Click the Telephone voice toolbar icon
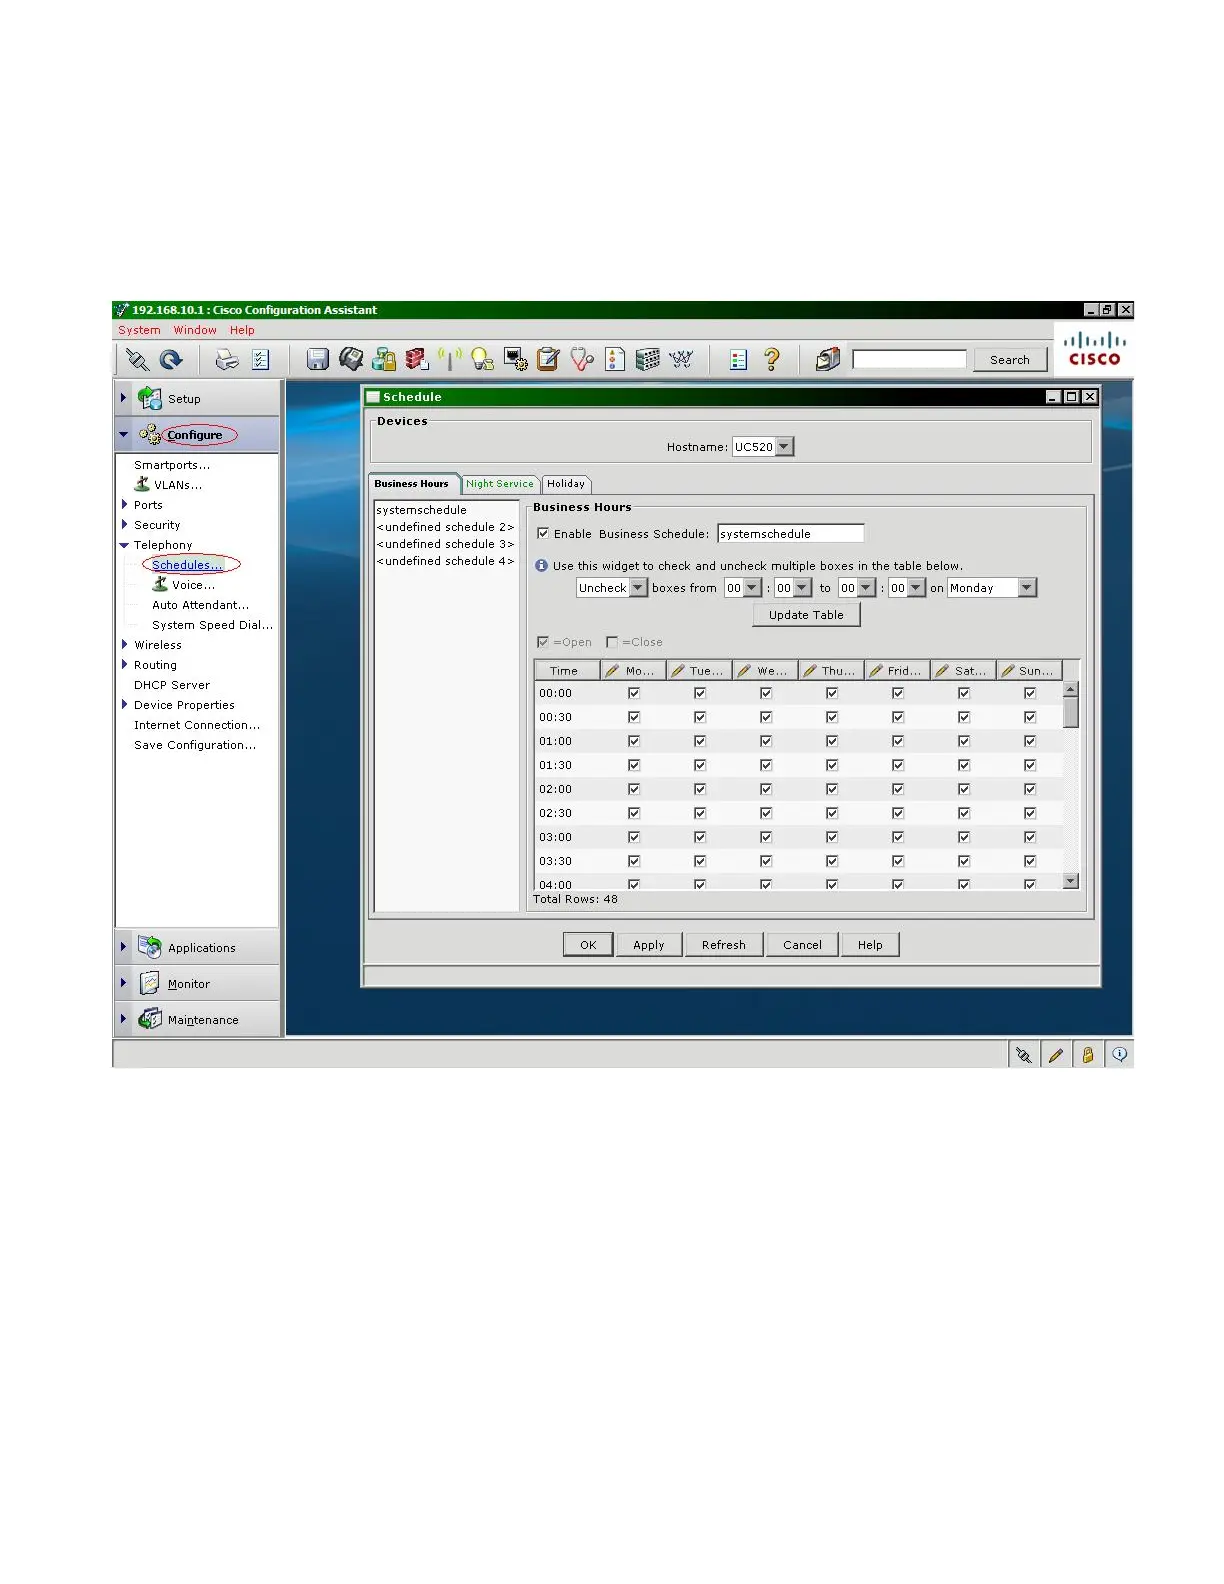The height and width of the screenshot is (1584, 1224). [x=351, y=360]
